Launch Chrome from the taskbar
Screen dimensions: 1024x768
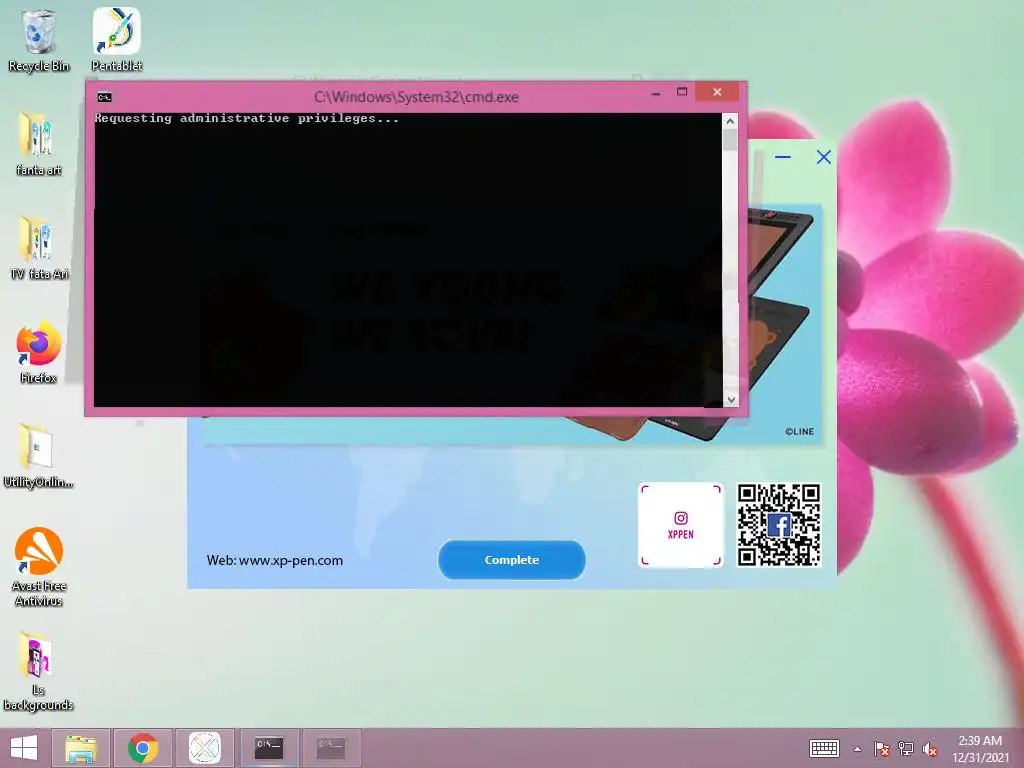[143, 748]
